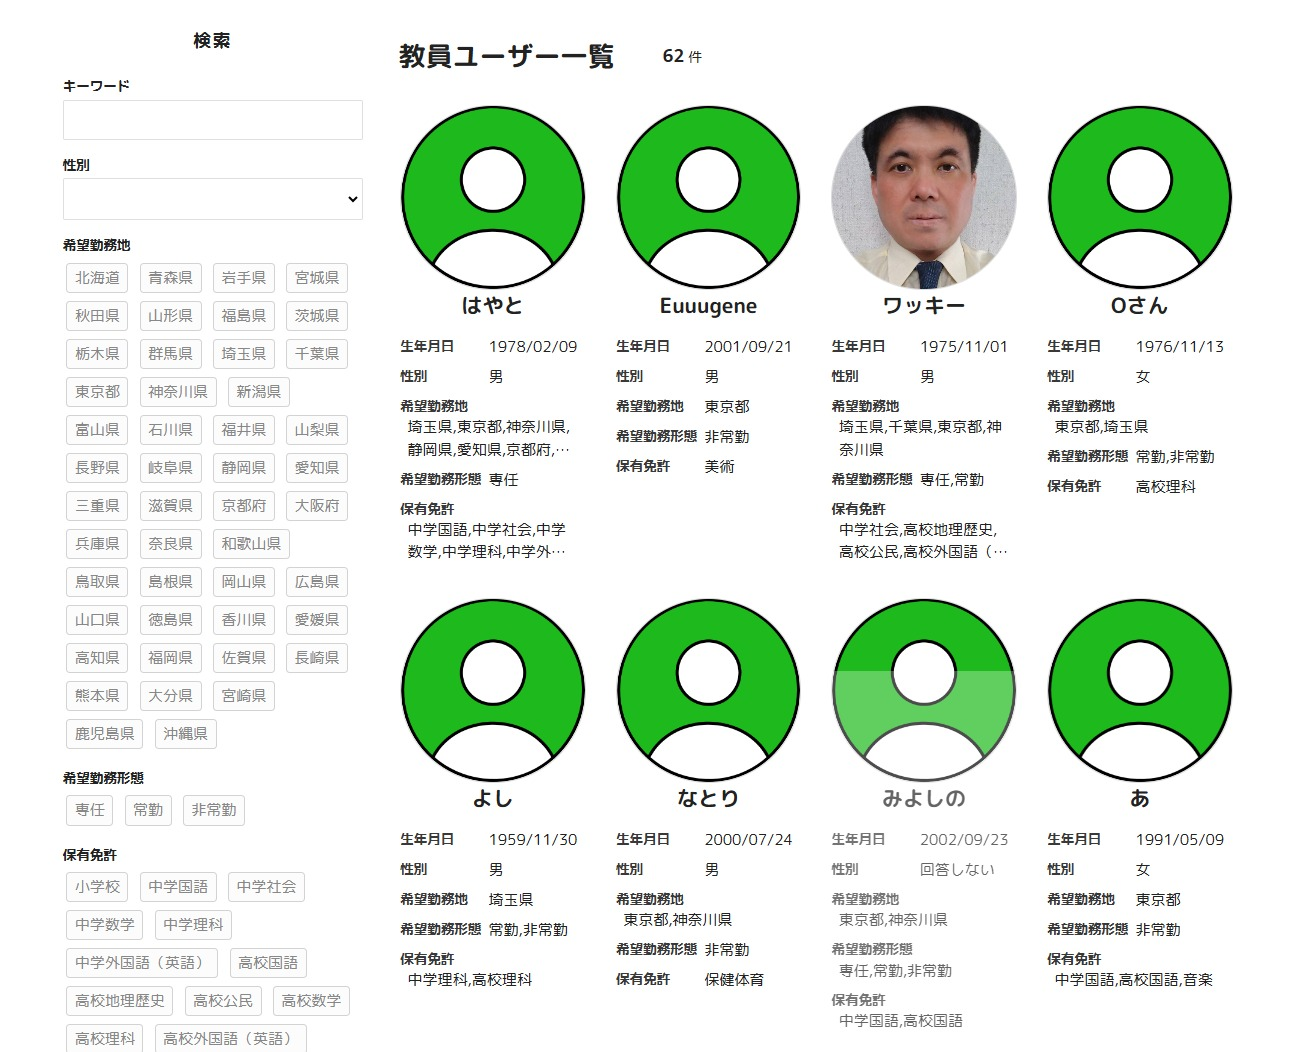View ワッキー's profile photo
Viewport: 1296px width, 1052px height.
click(x=924, y=198)
